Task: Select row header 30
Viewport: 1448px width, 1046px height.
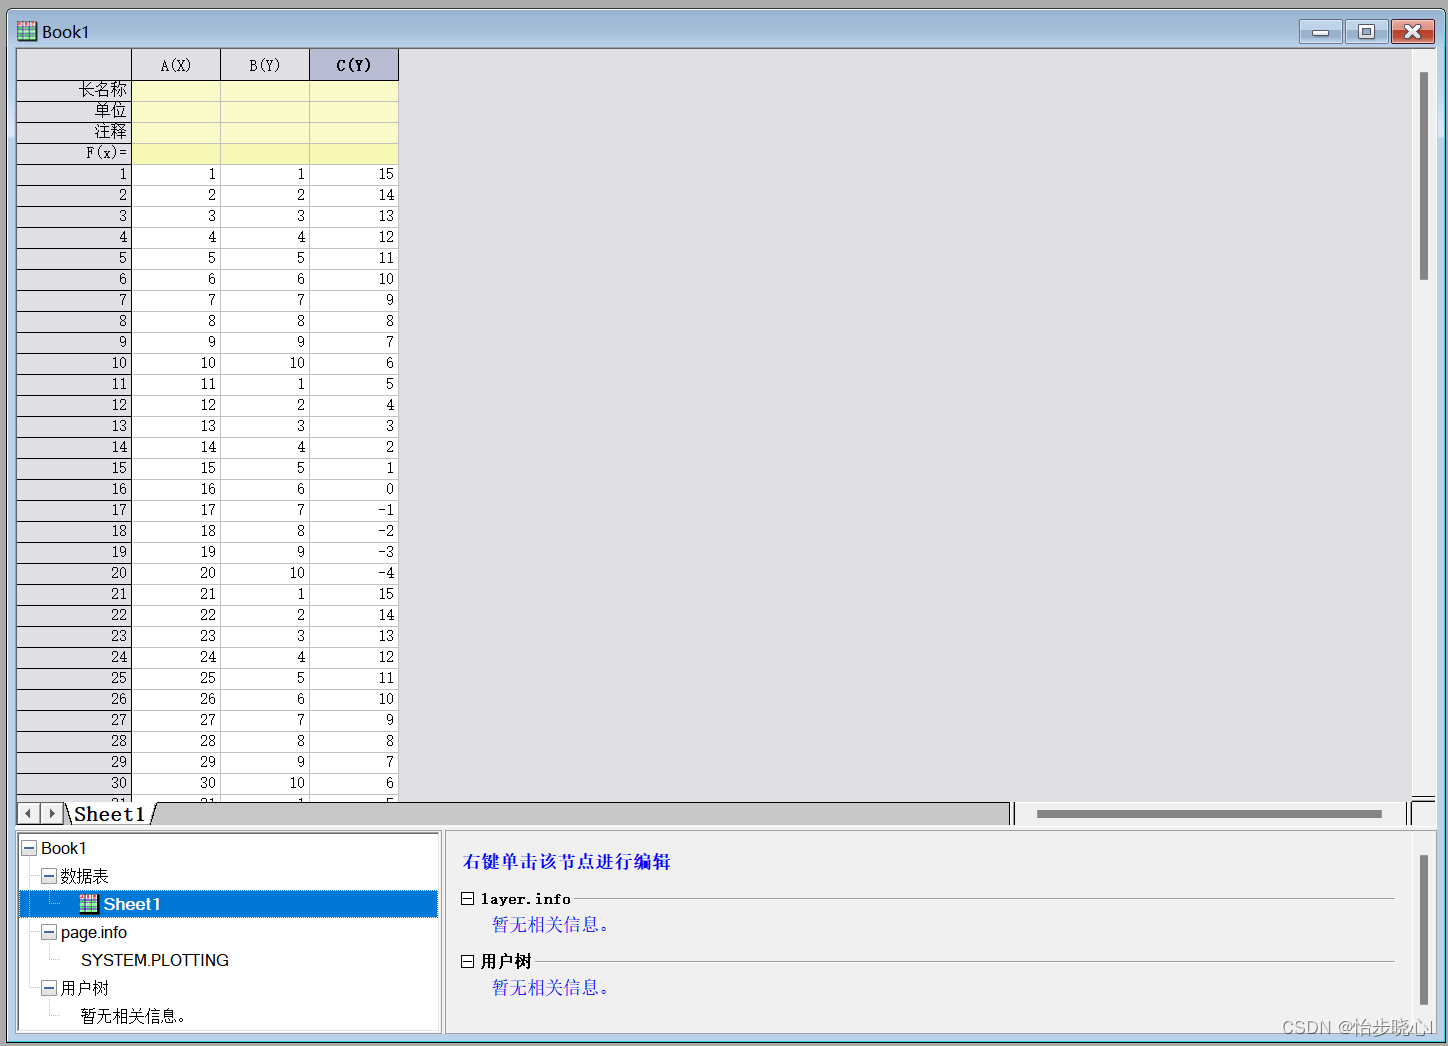Action: point(74,783)
